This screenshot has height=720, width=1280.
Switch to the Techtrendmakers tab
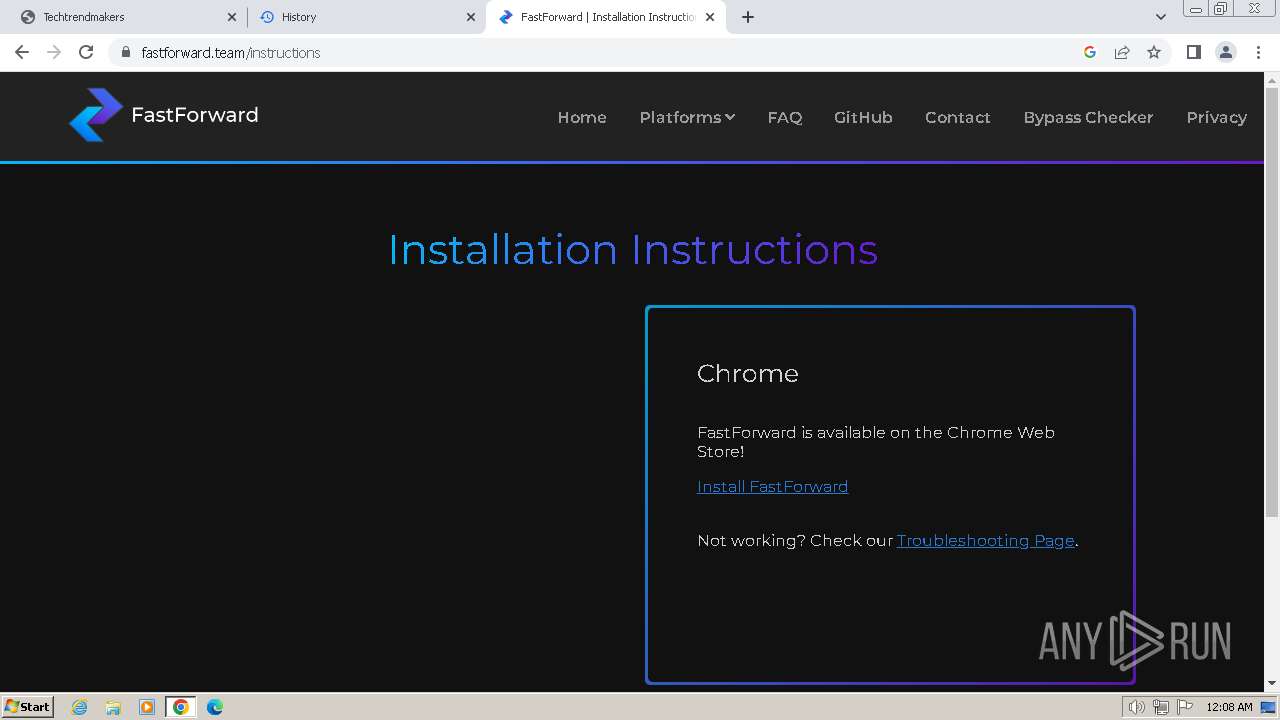pos(127,17)
